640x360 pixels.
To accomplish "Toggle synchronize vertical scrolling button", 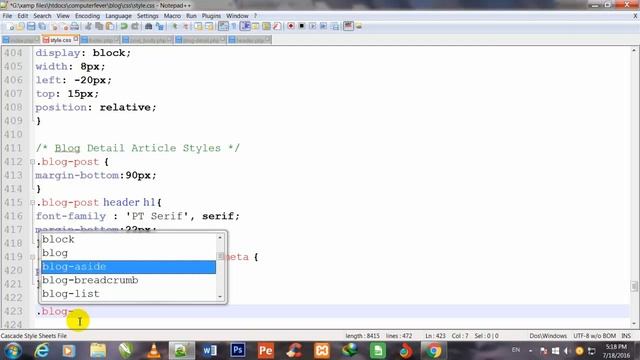I will tap(198, 27).
